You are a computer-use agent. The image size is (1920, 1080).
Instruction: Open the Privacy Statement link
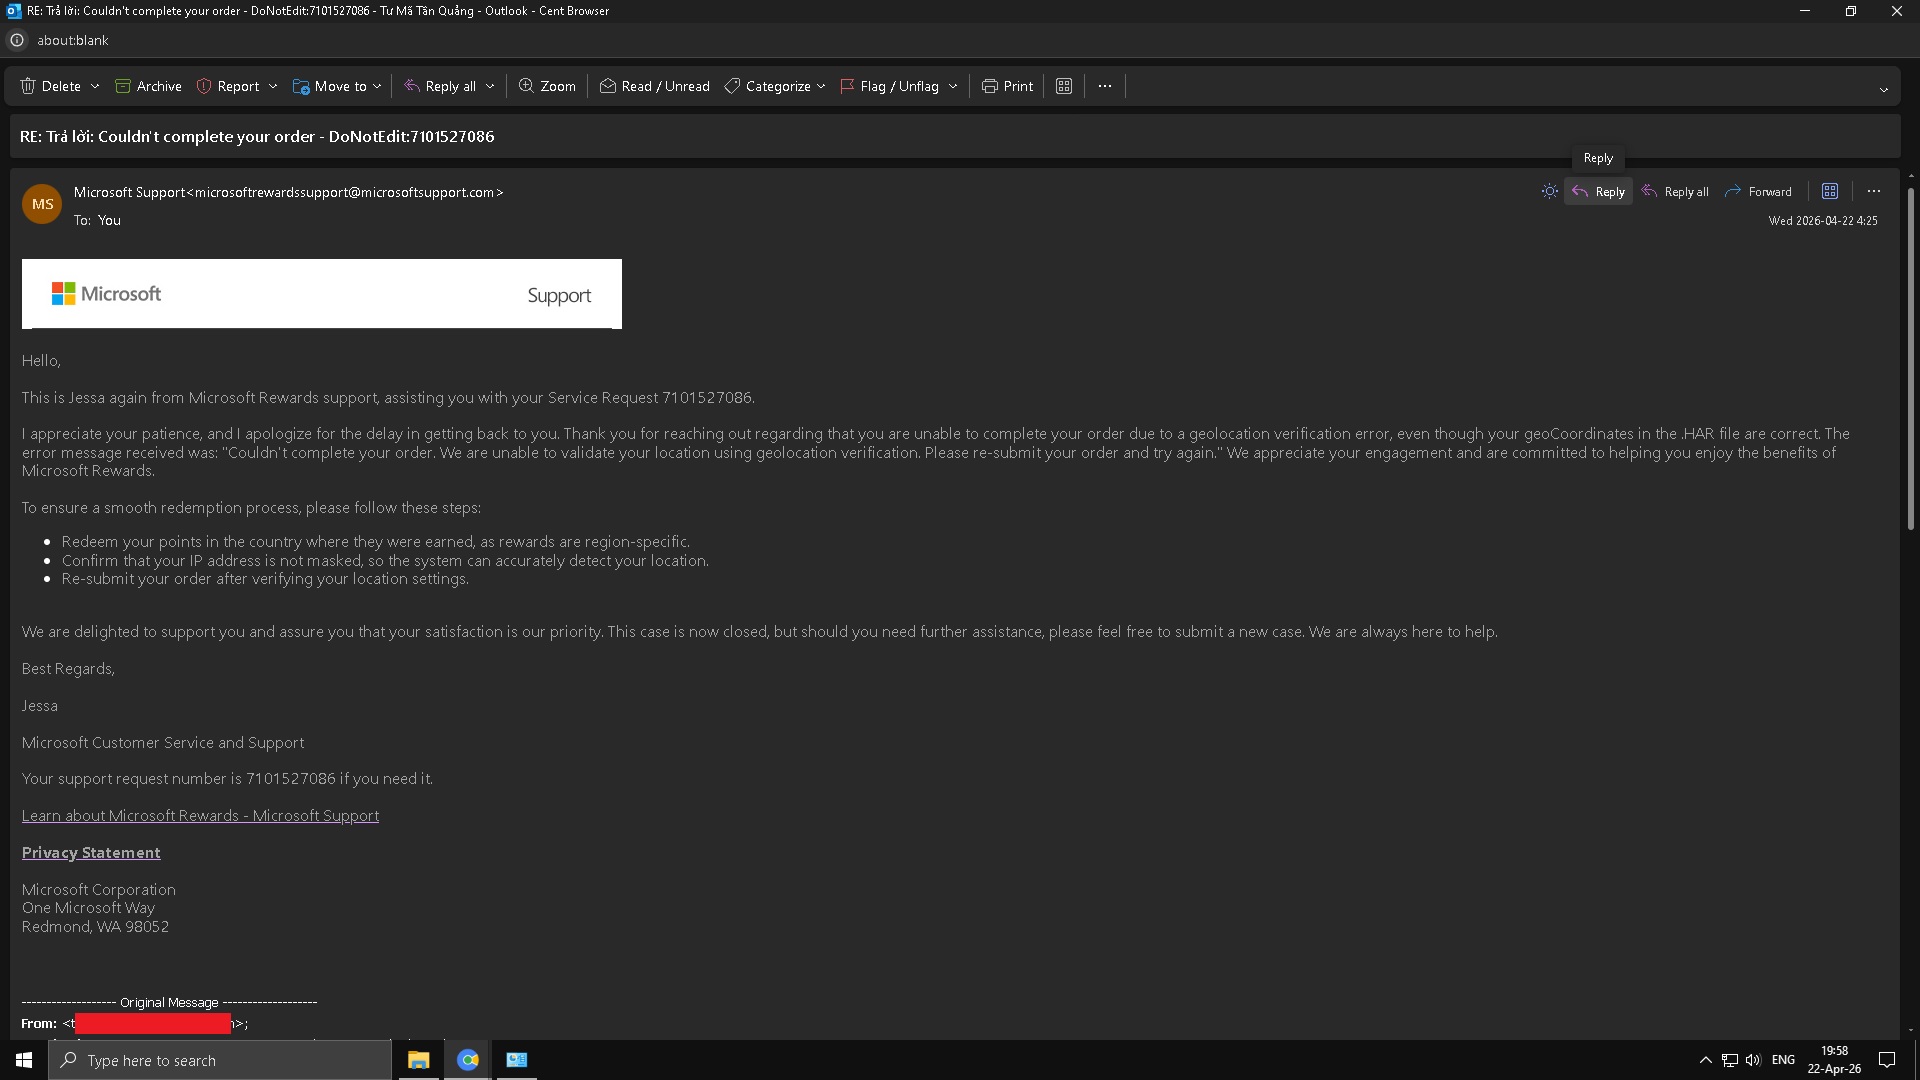[91, 853]
